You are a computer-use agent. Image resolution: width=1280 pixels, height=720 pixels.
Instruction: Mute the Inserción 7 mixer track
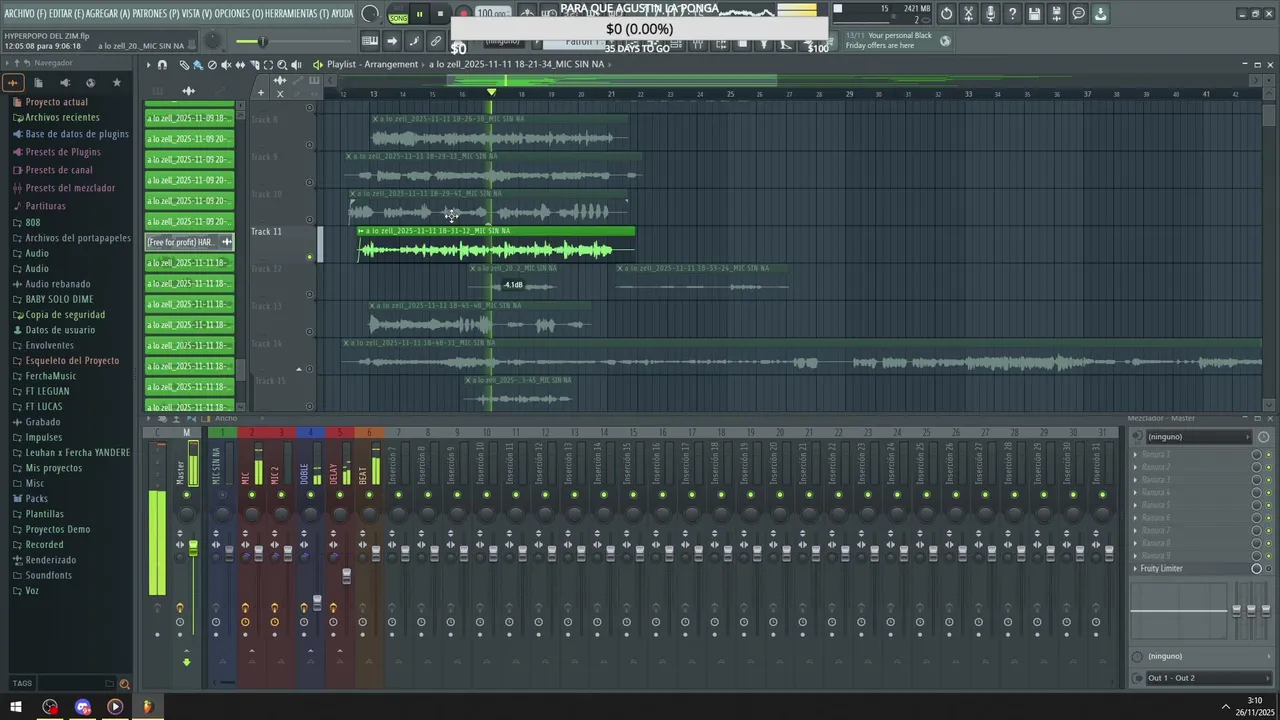(x=398, y=495)
